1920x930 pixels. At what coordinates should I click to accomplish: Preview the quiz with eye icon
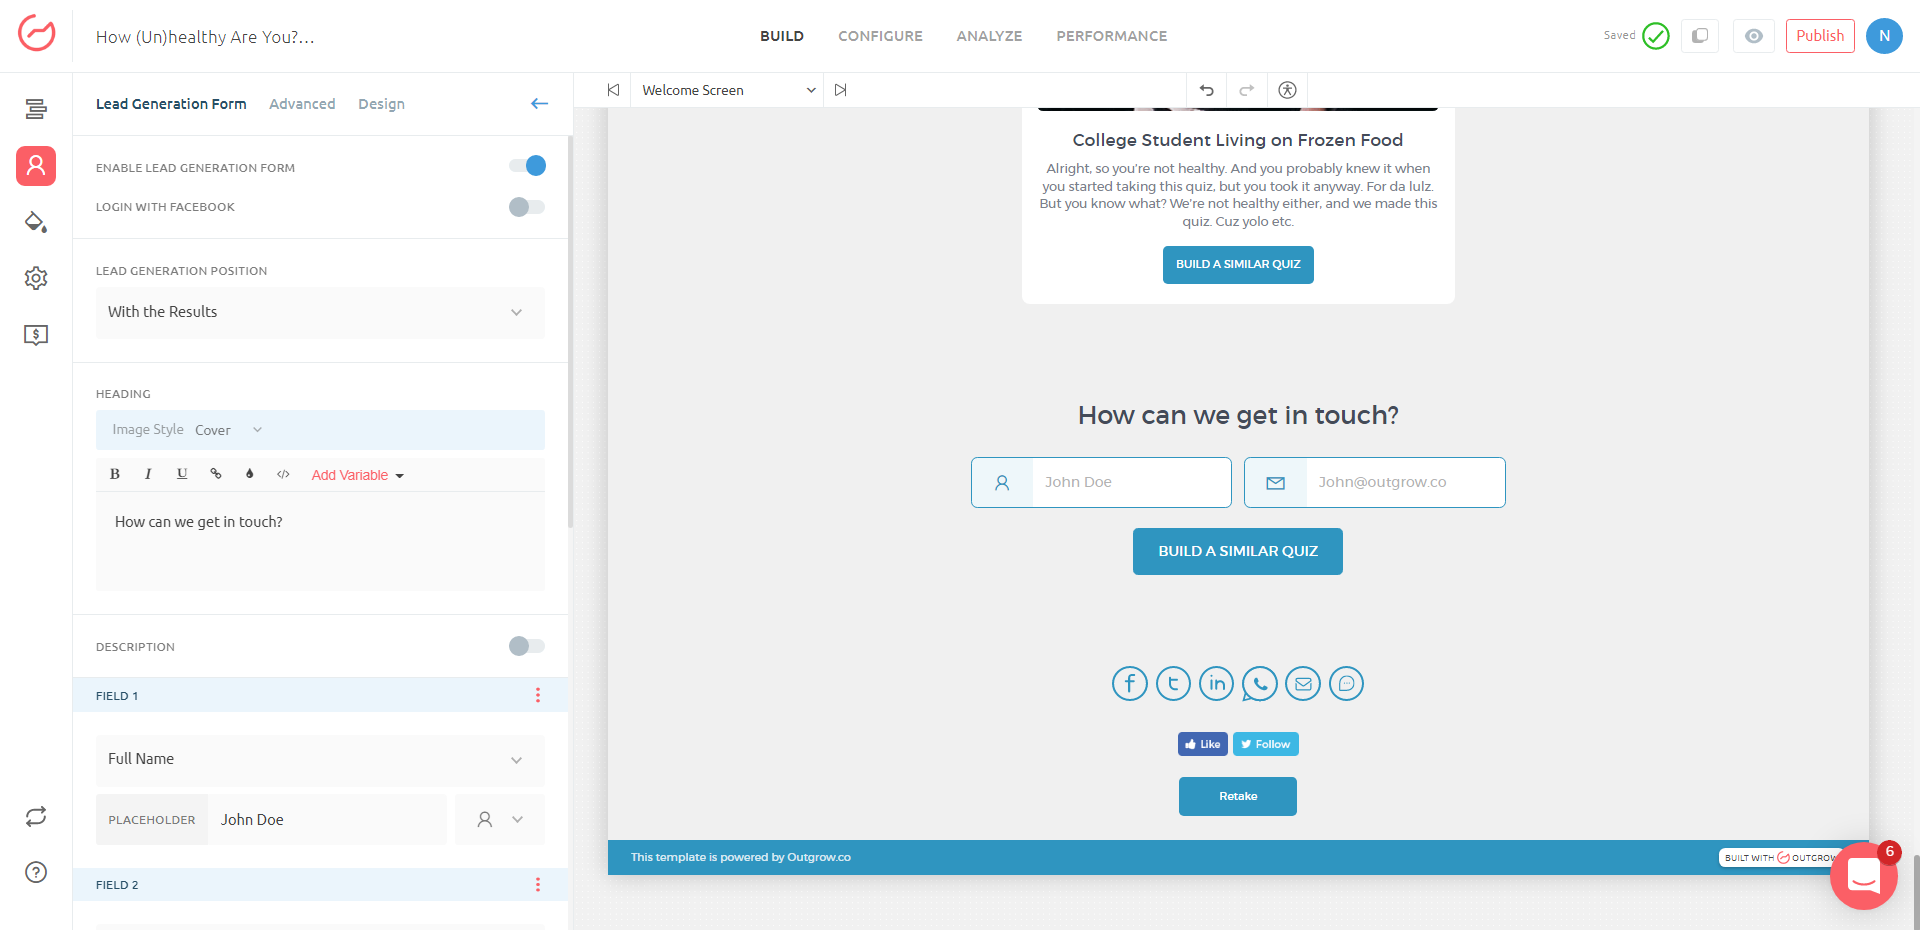coord(1754,36)
